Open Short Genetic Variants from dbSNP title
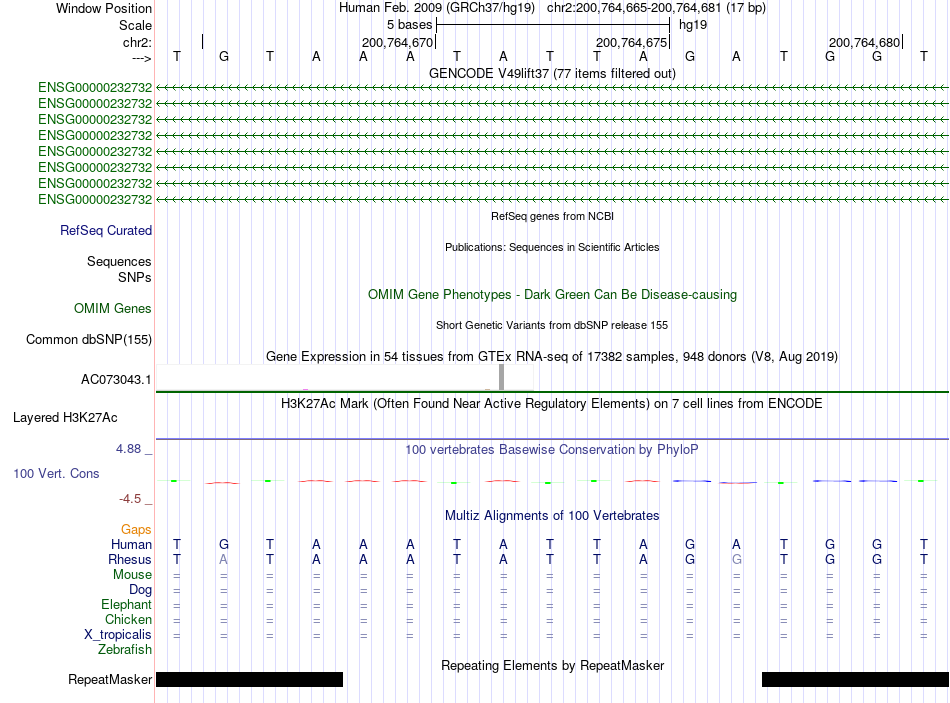 (552, 325)
